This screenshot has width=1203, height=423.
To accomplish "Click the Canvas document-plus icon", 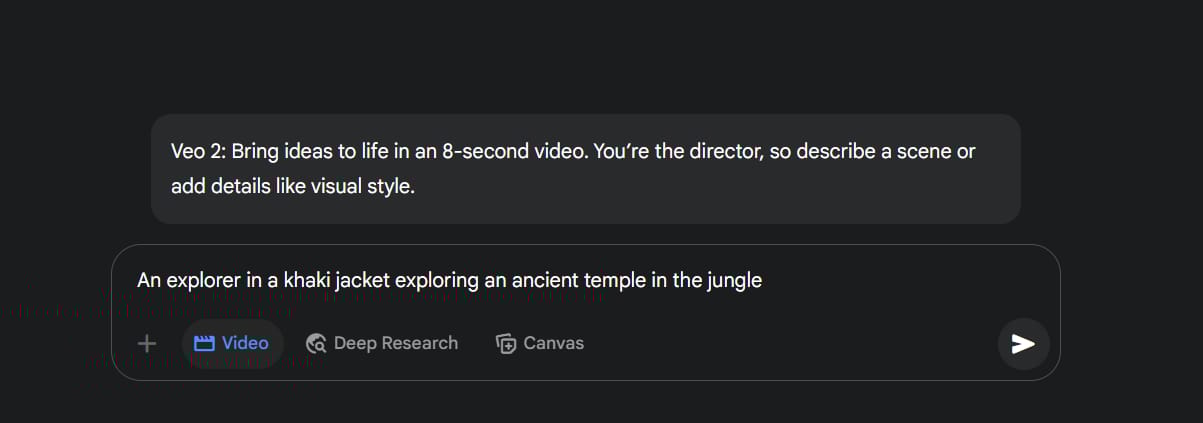I will 506,343.
